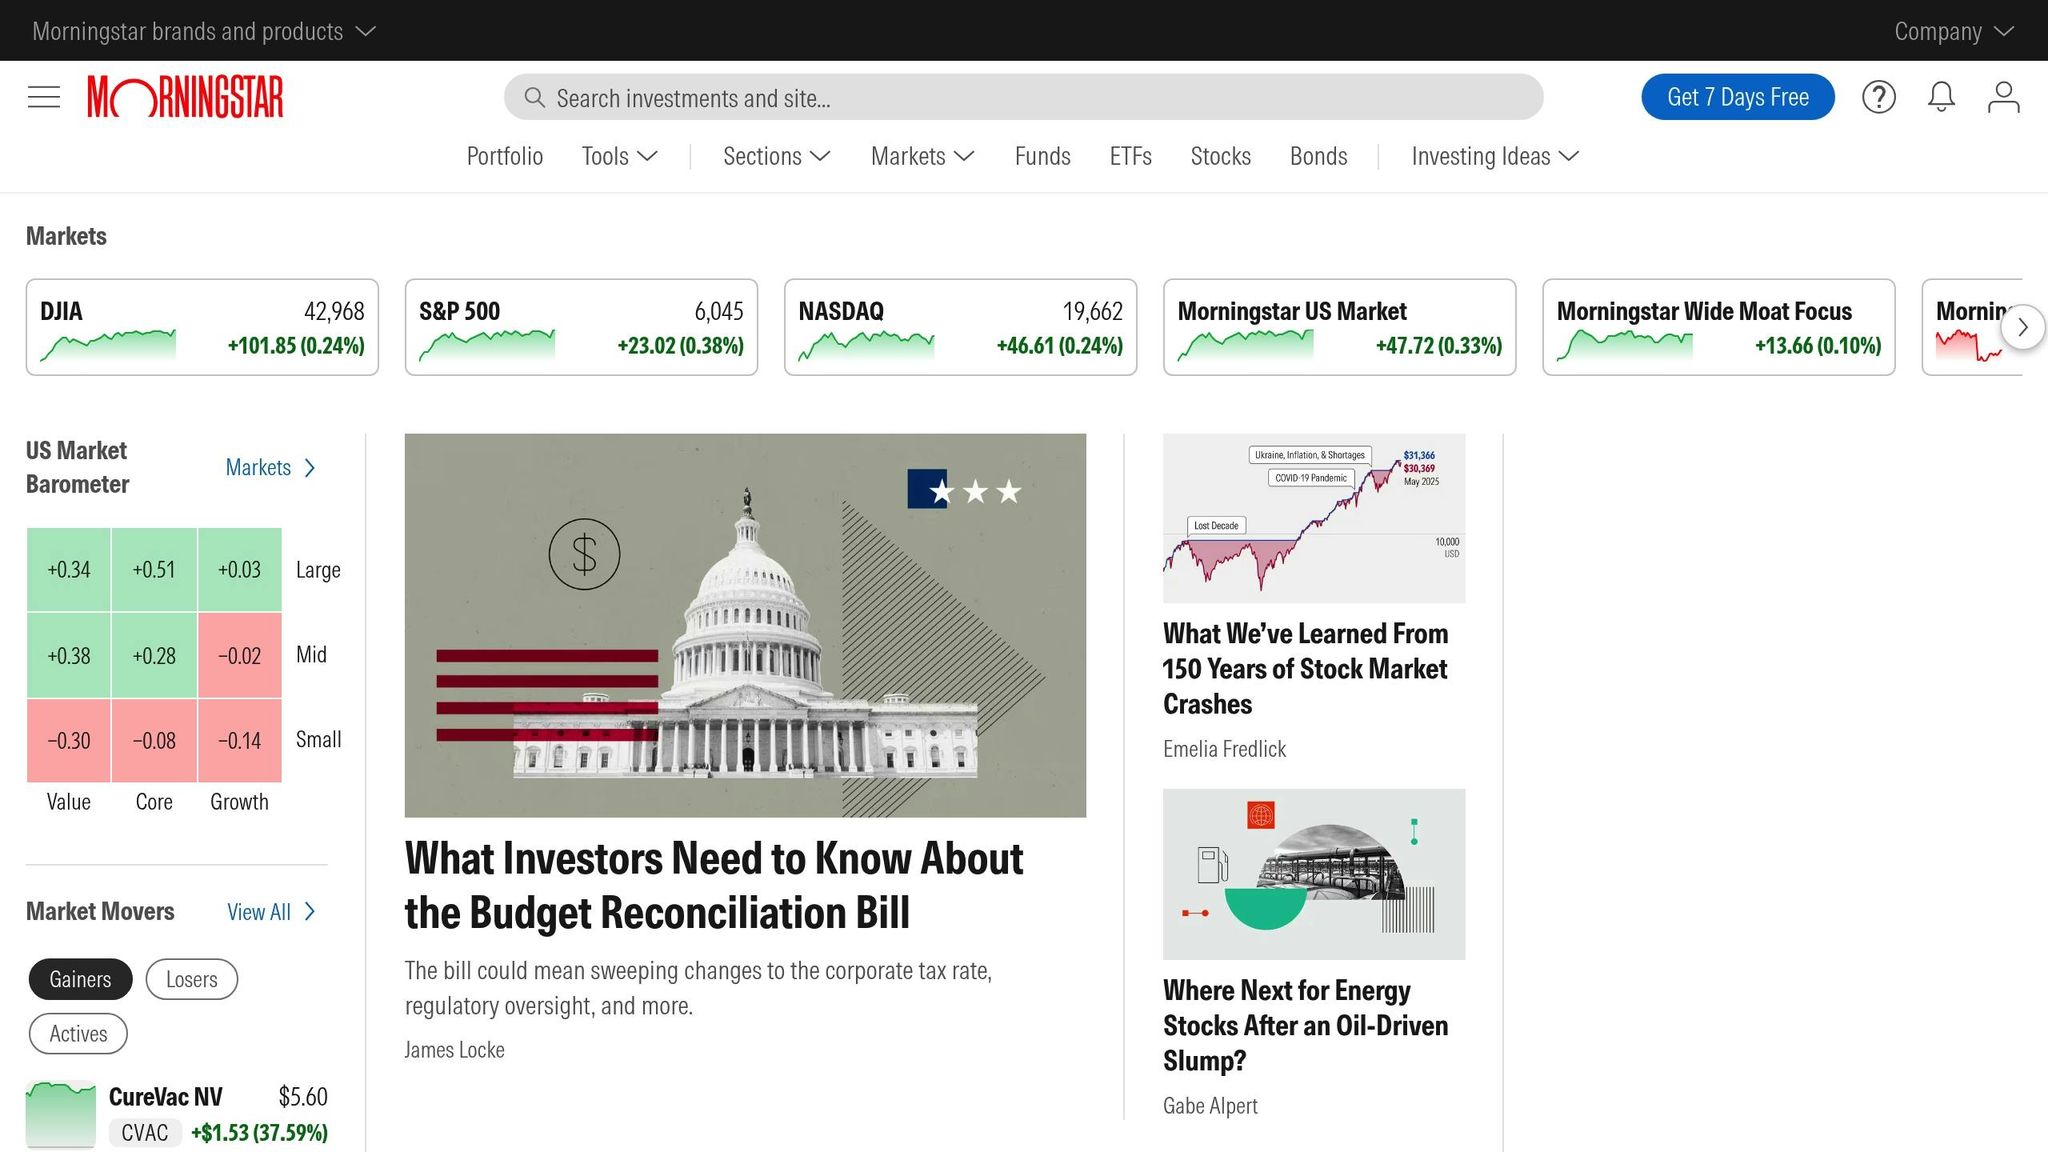
Task: Go to the Portfolio nav item
Action: coord(505,156)
